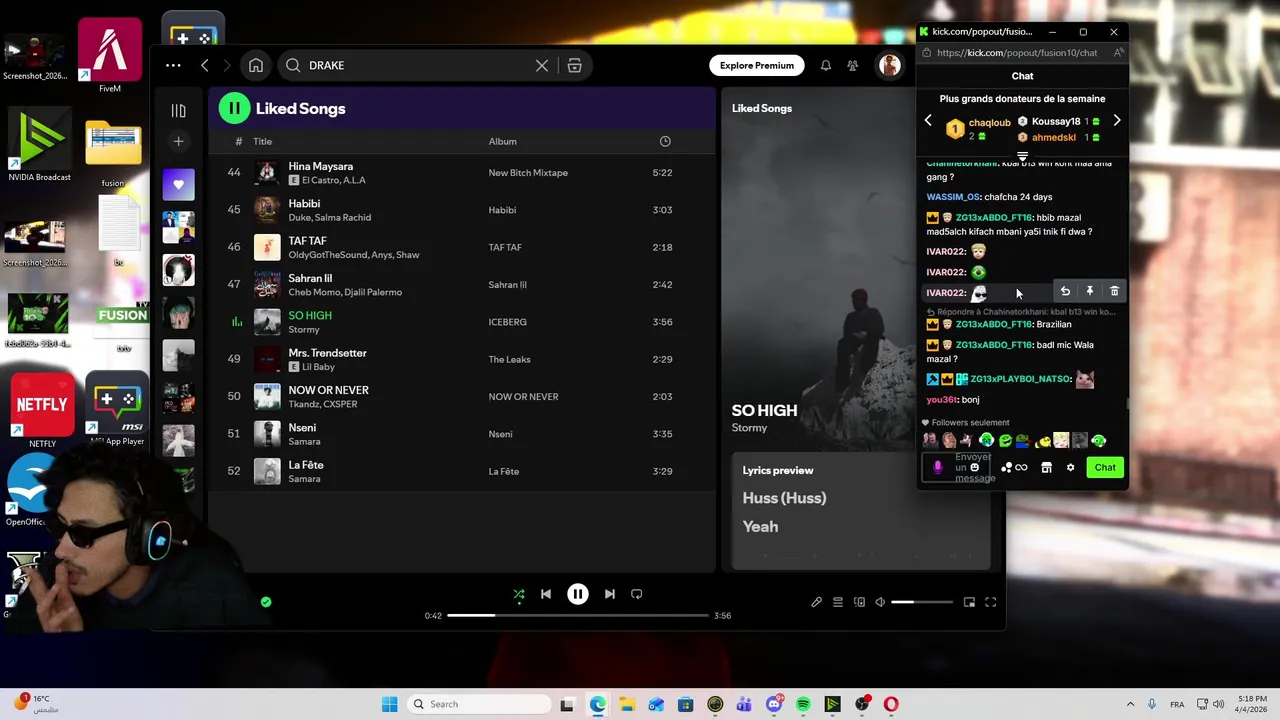
Task: Open The Leaks album link
Action: pyautogui.click(x=509, y=359)
